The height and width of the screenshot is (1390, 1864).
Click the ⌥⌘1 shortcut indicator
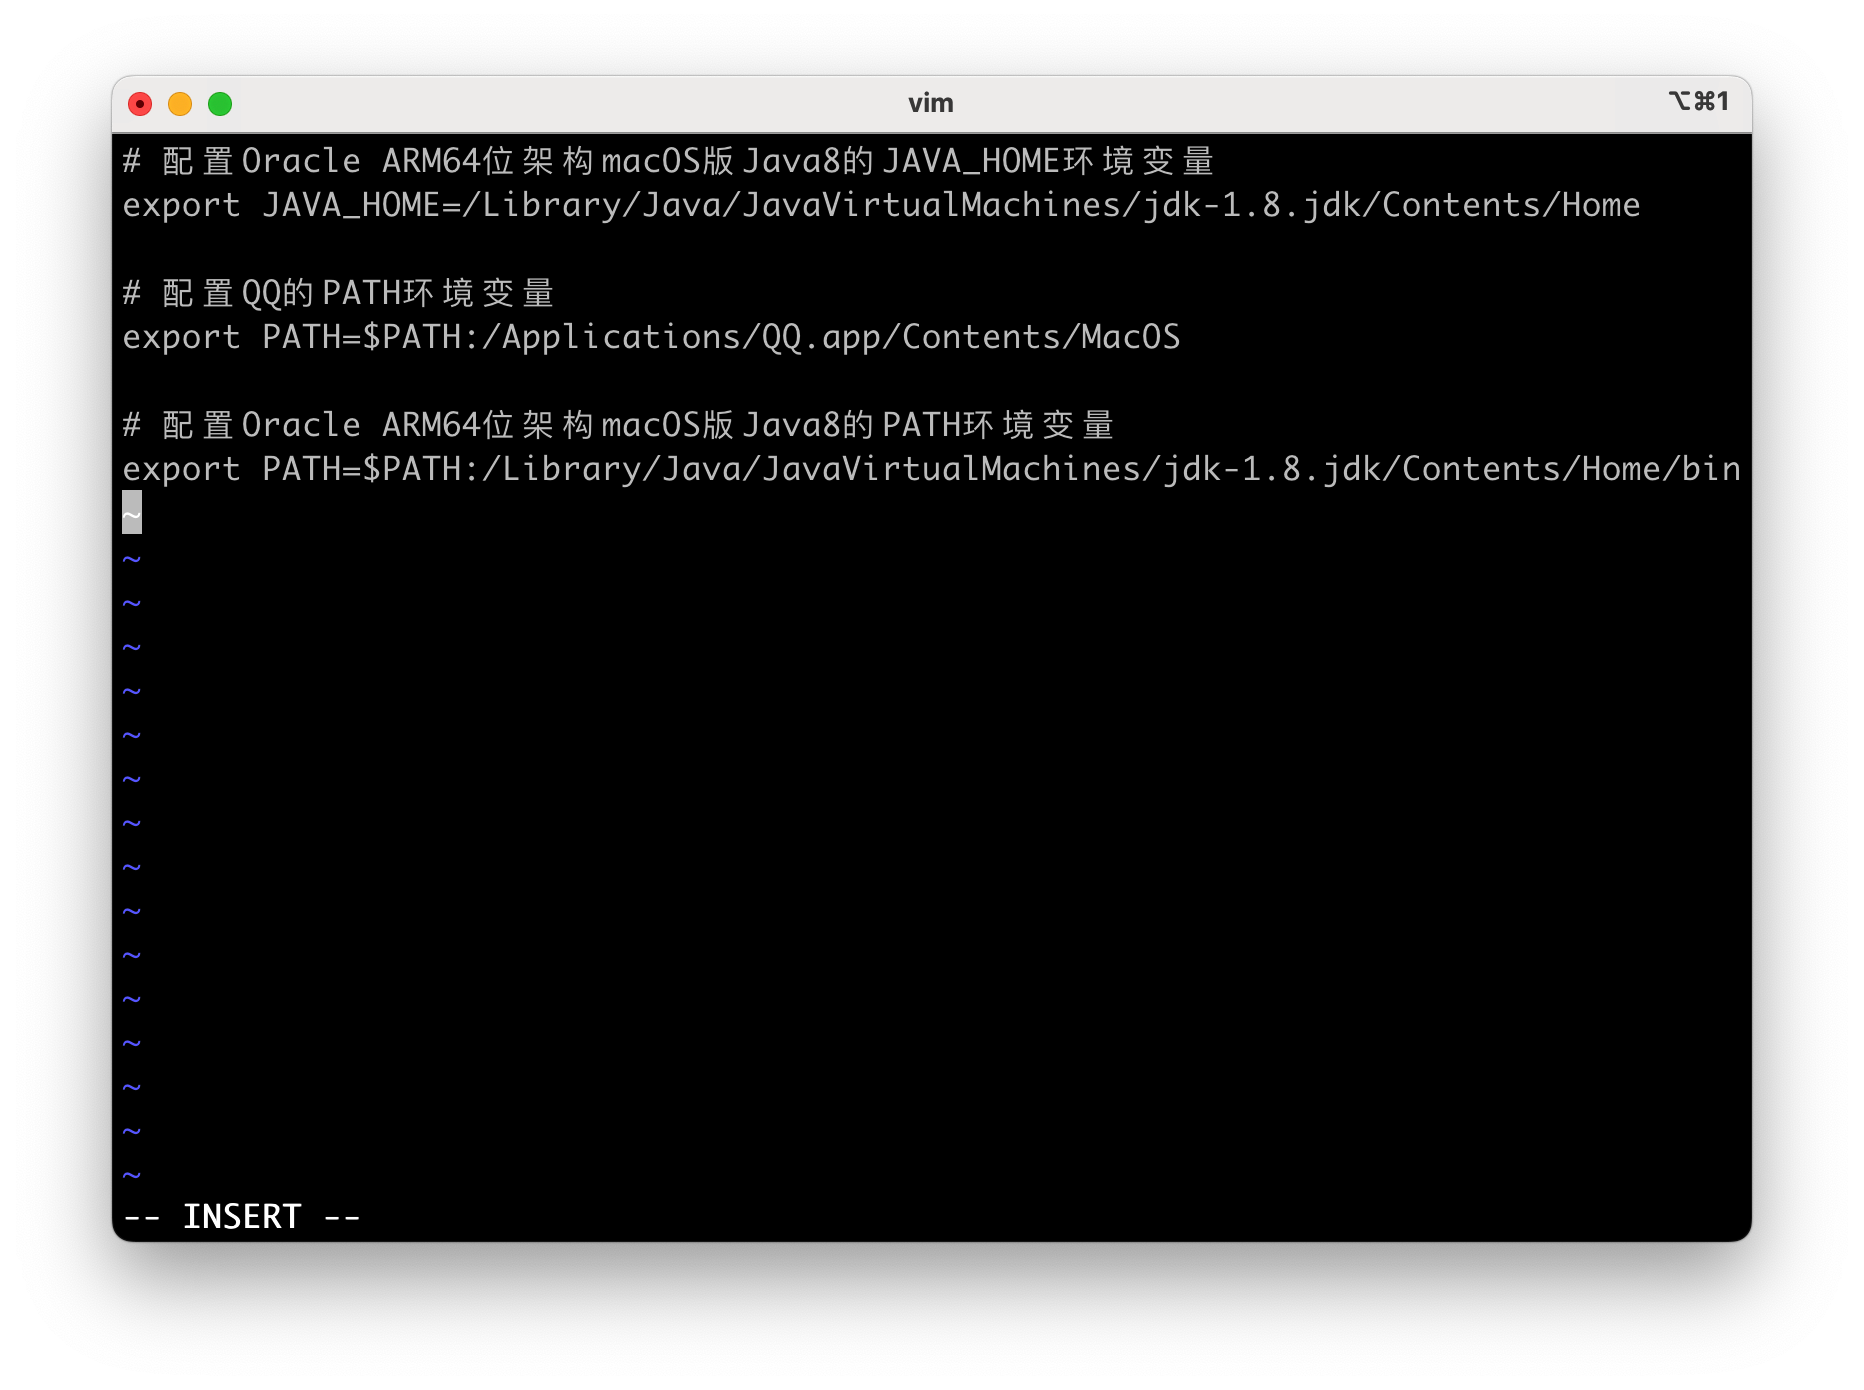click(1698, 101)
